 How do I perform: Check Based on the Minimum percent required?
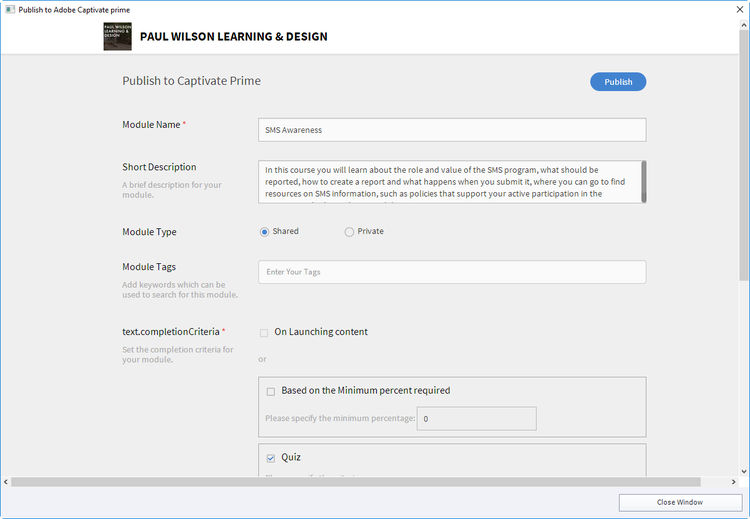point(271,391)
